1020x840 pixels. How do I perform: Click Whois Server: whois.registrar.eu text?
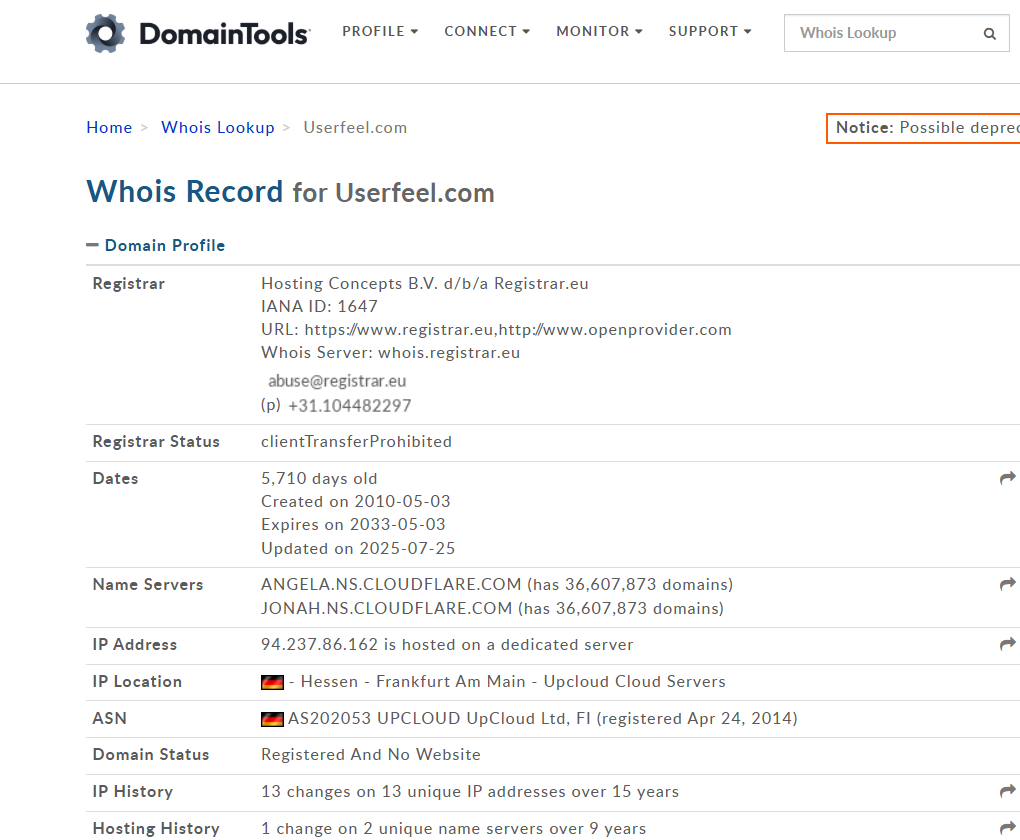pyautogui.click(x=390, y=353)
